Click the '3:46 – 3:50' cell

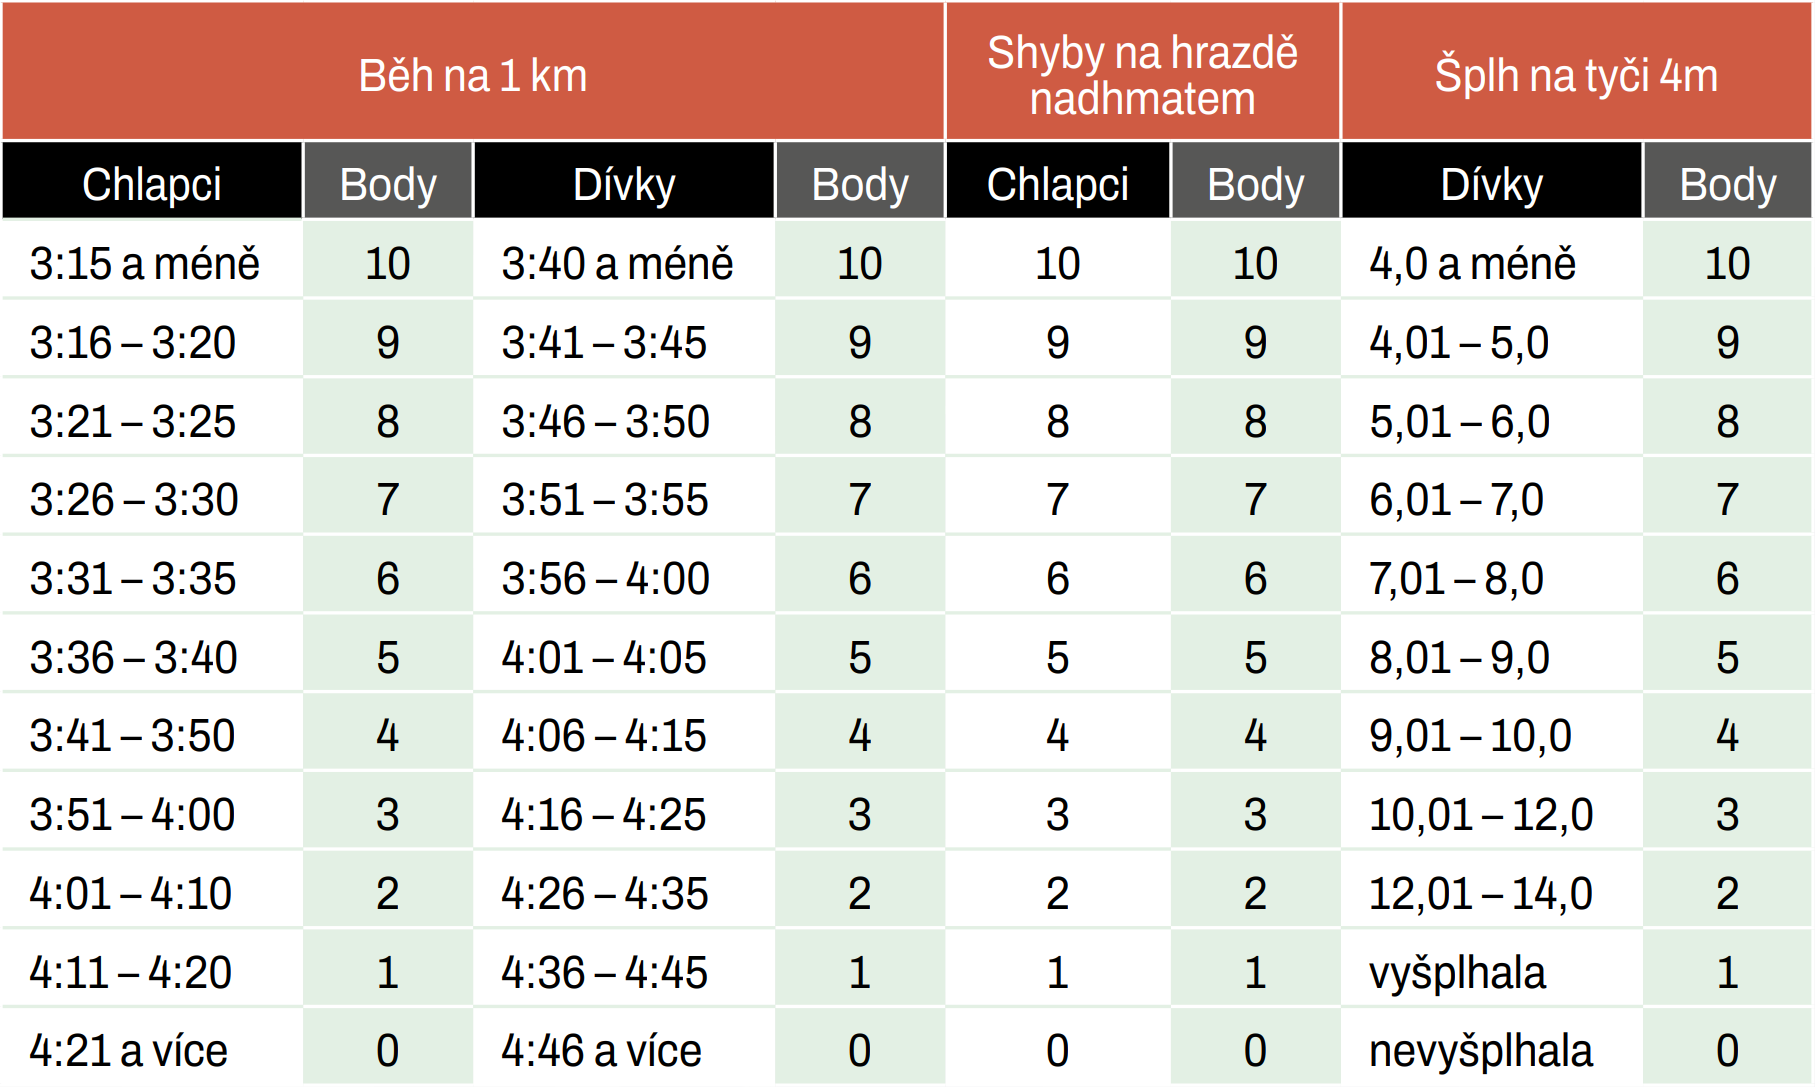tap(624, 417)
